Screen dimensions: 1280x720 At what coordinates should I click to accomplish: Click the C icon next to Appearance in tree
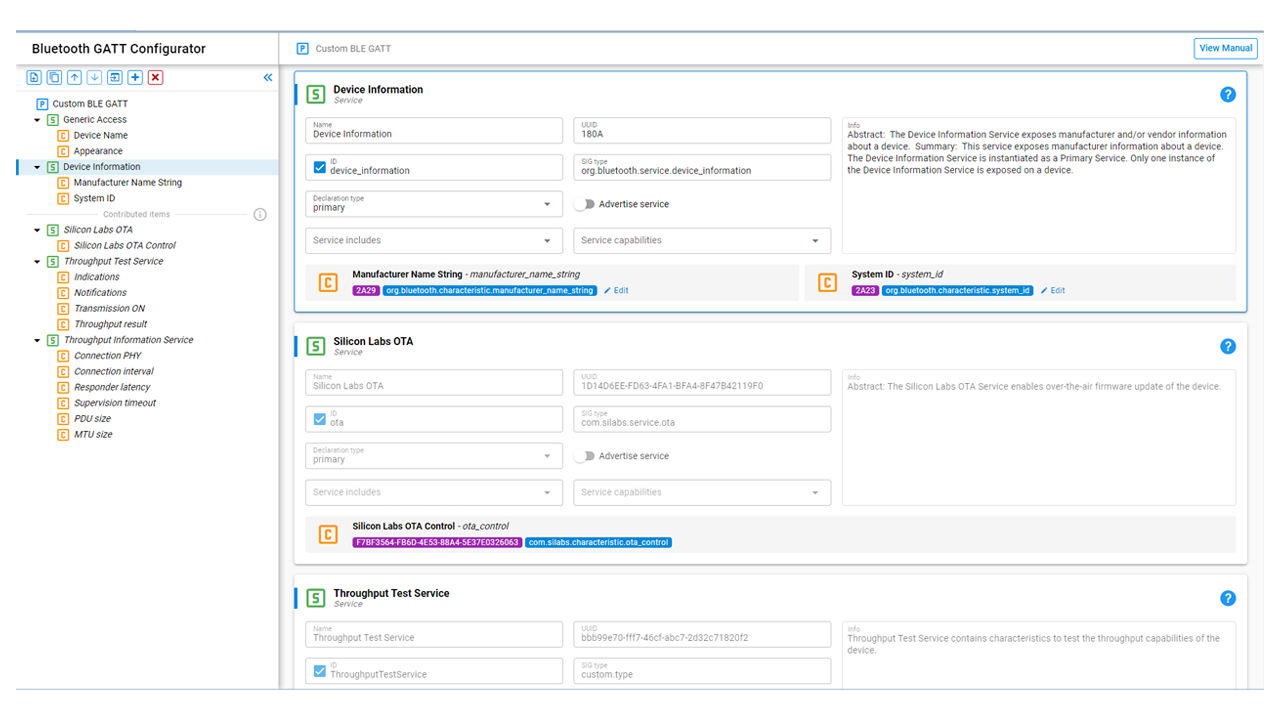(63, 151)
